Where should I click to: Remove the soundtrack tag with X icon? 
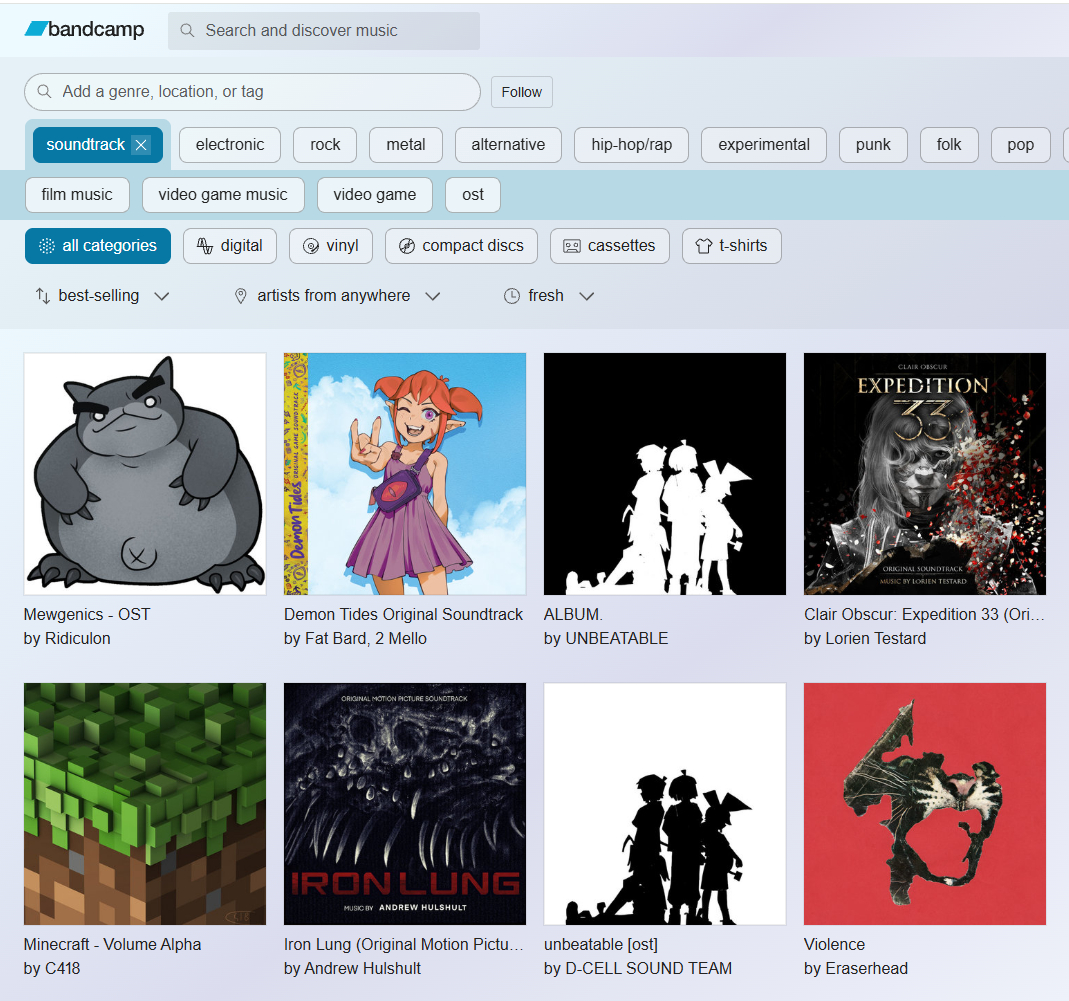click(141, 145)
